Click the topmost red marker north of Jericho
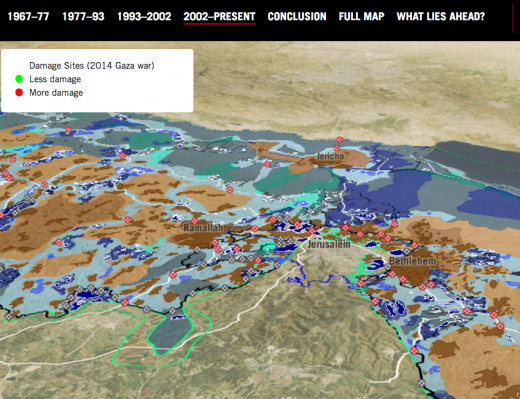The width and height of the screenshot is (520, 399). coord(339,140)
